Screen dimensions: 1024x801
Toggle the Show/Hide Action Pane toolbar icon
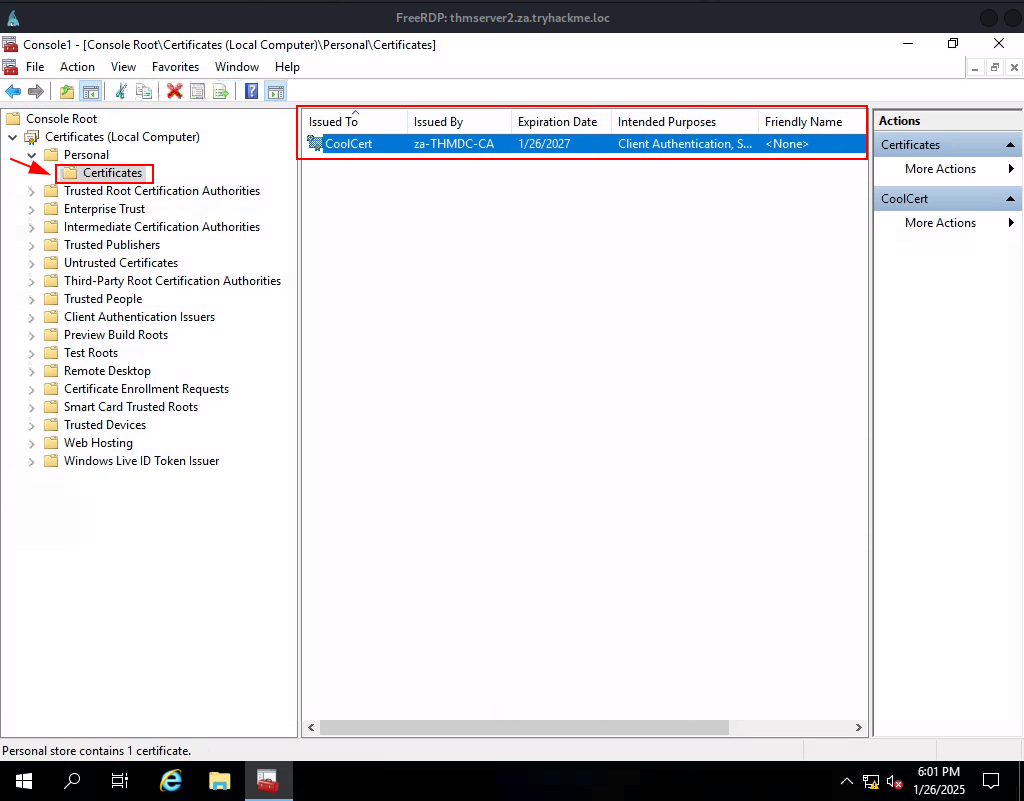(276, 91)
